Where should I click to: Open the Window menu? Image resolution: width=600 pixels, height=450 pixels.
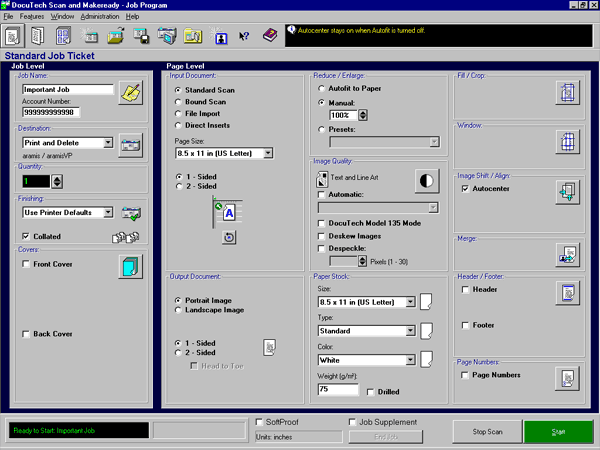tap(62, 16)
